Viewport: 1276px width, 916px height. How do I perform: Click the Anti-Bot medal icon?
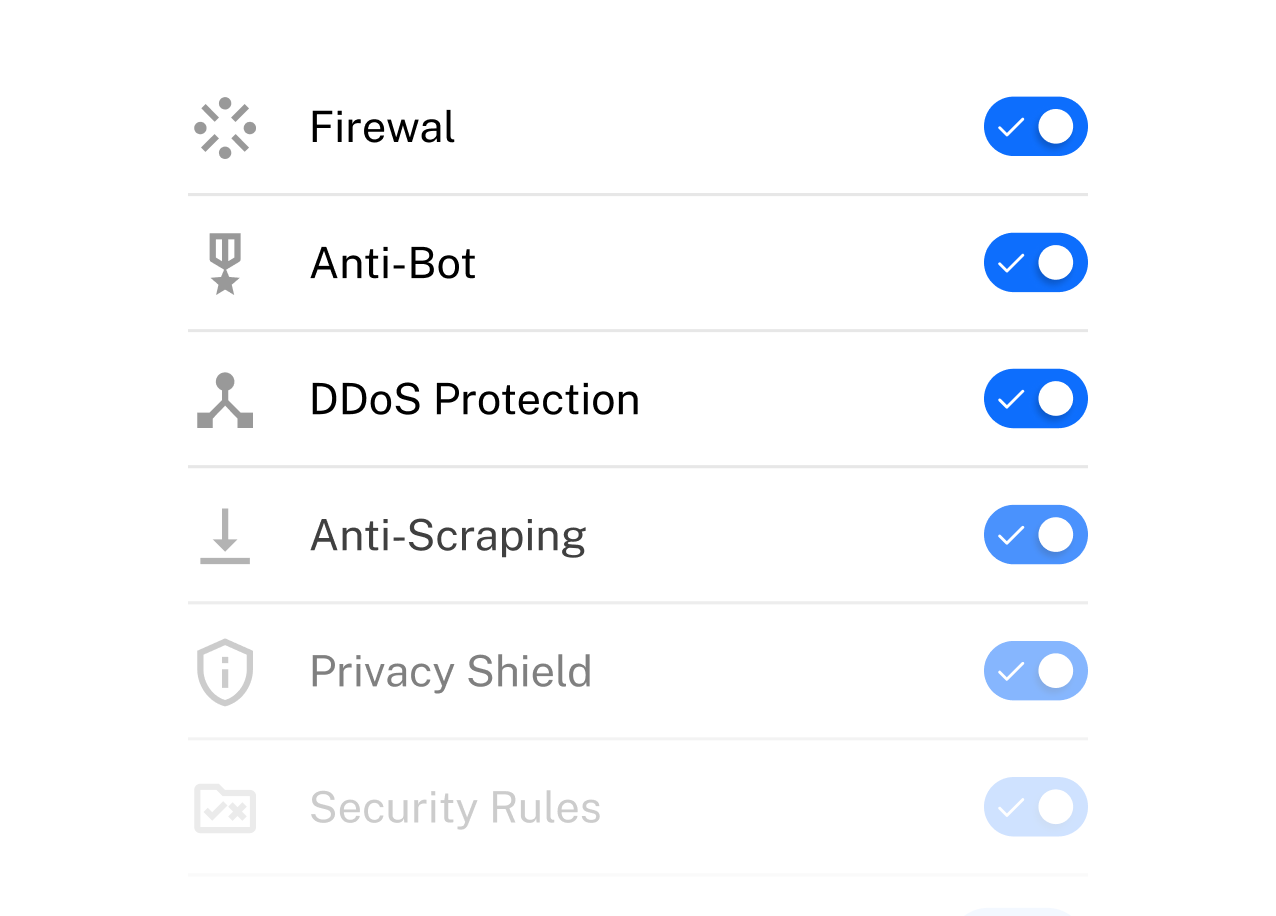coord(225,264)
